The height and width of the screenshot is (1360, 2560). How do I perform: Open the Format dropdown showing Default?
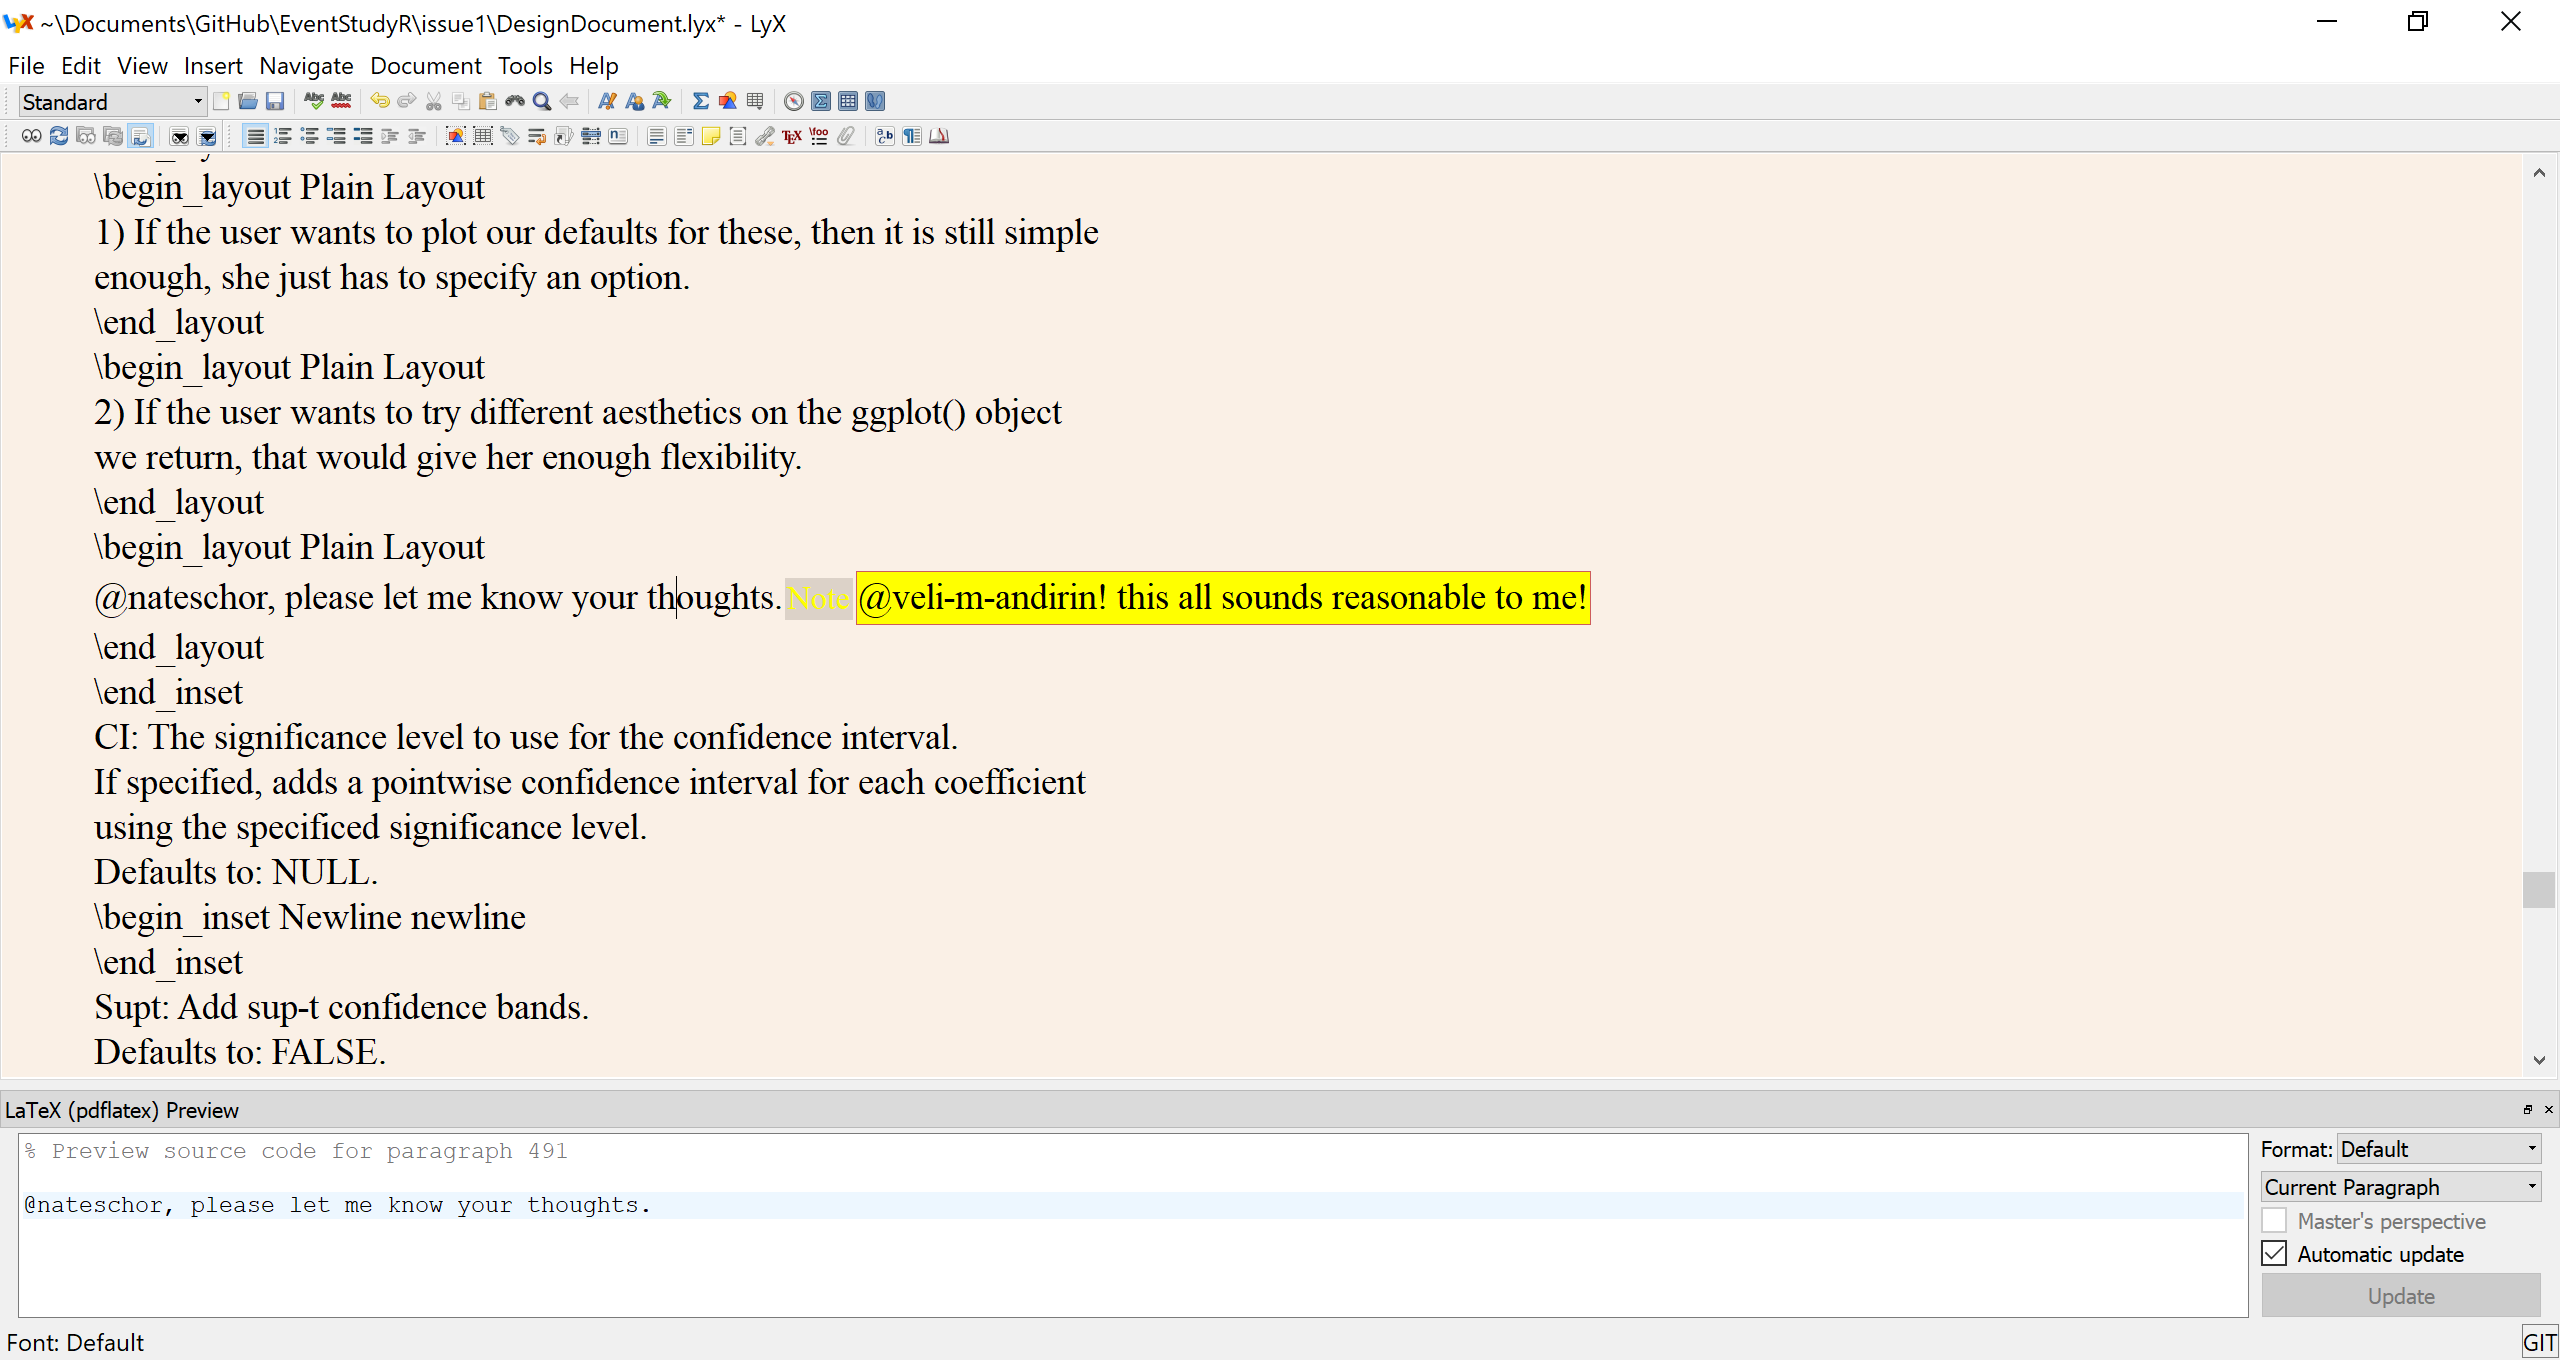coord(2438,1148)
